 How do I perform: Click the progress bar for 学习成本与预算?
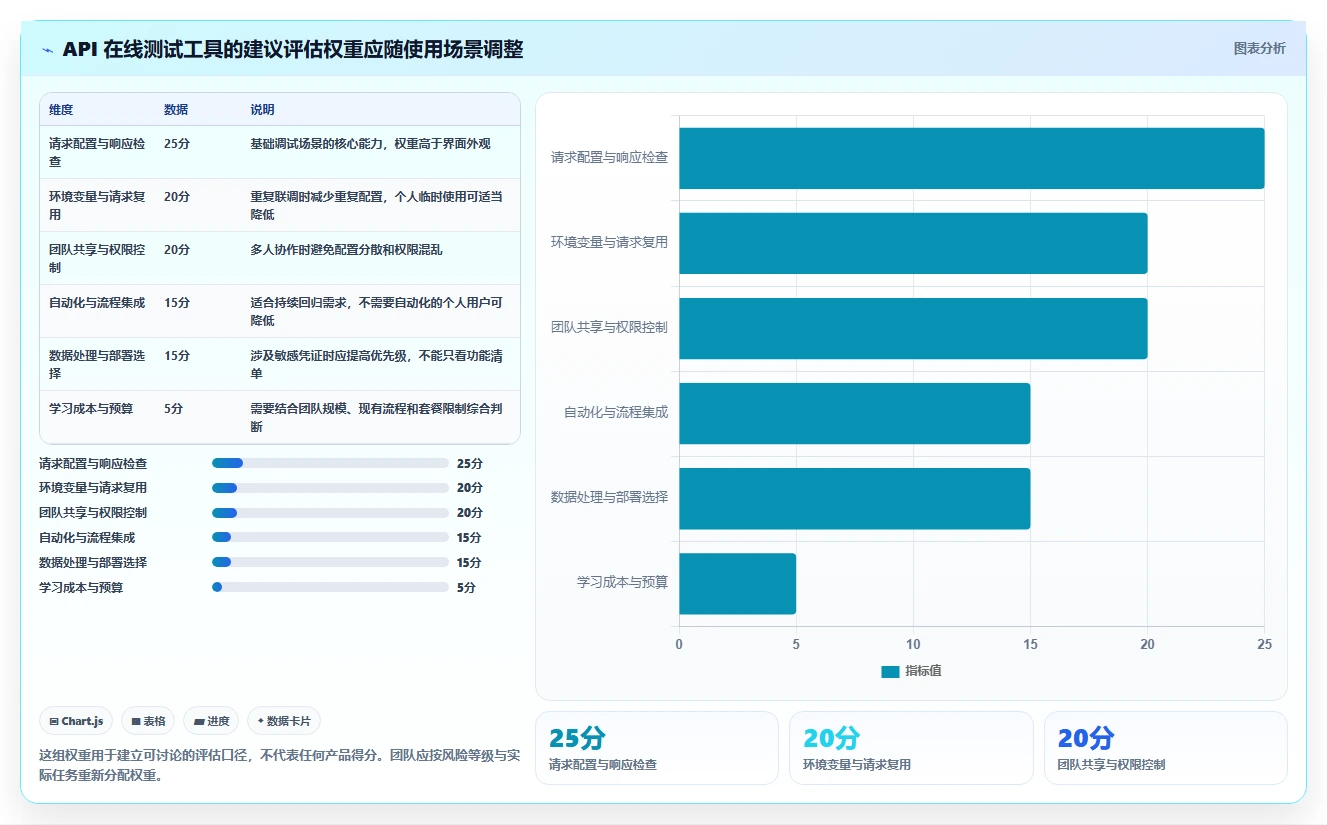330,587
